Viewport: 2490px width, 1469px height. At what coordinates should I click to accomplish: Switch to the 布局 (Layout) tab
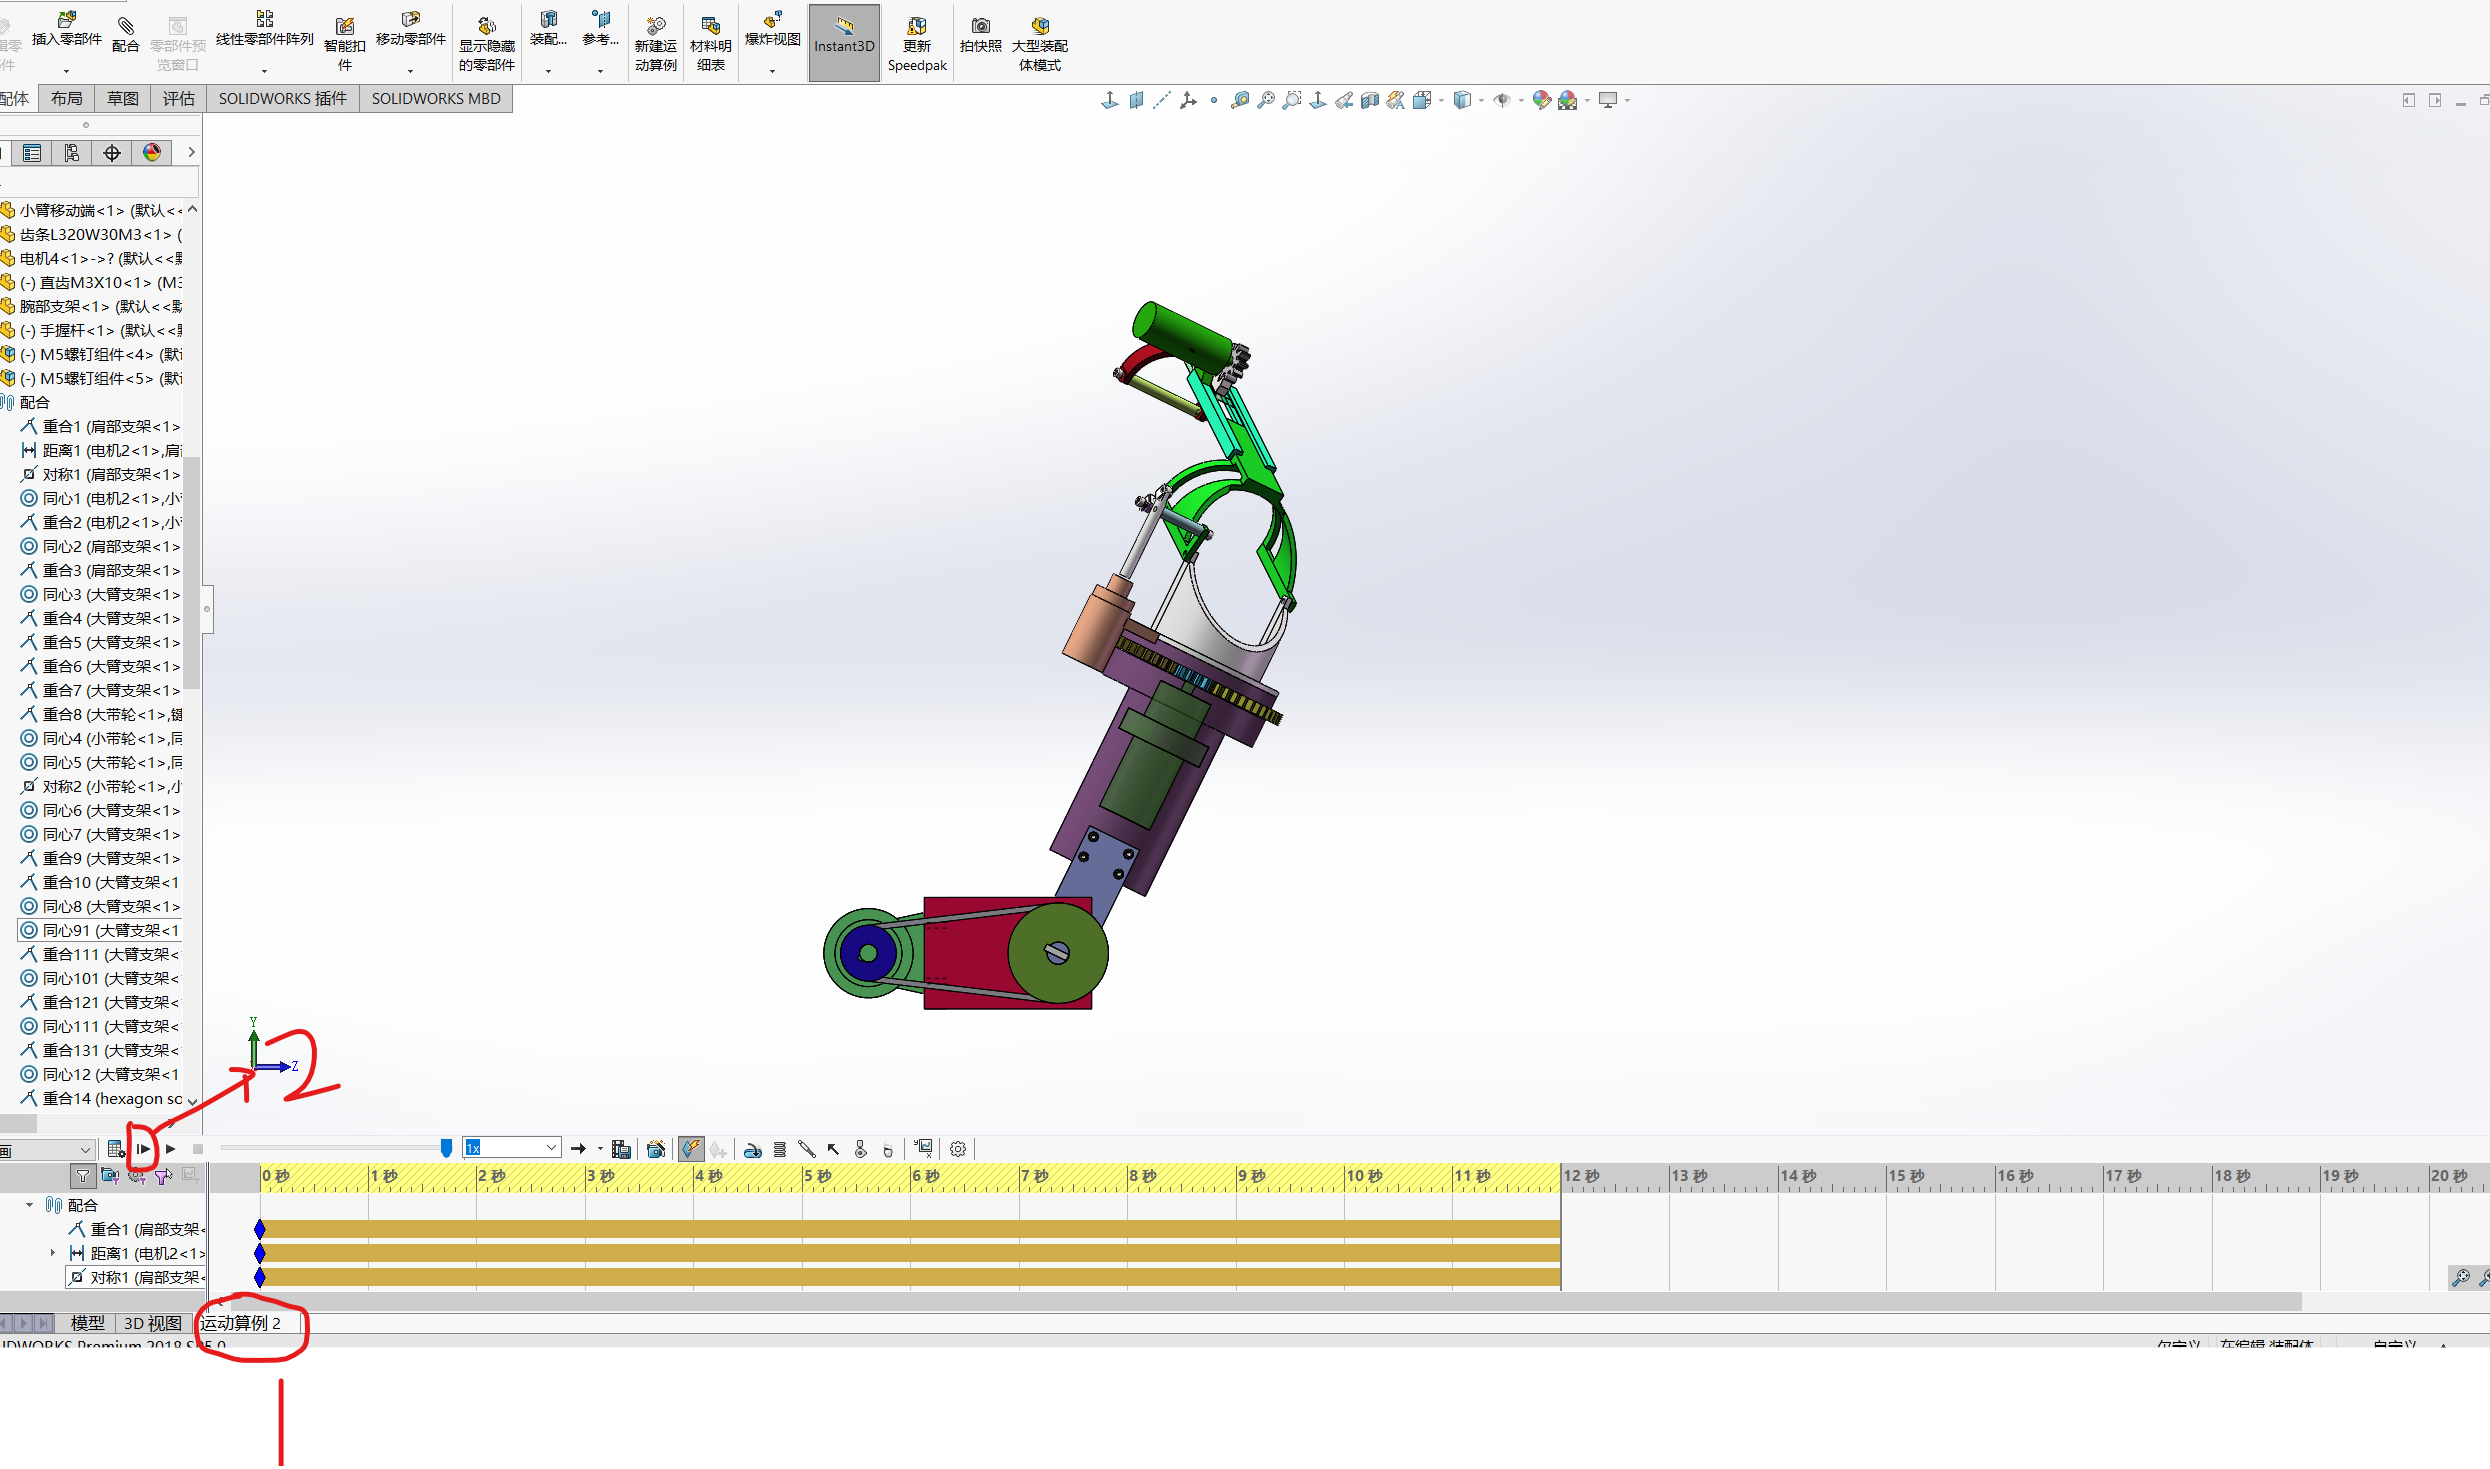pyautogui.click(x=67, y=98)
